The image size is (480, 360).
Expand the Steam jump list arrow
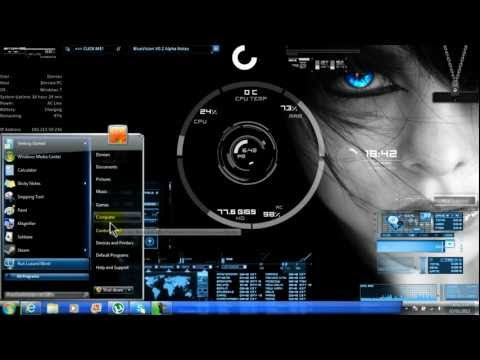(85, 250)
